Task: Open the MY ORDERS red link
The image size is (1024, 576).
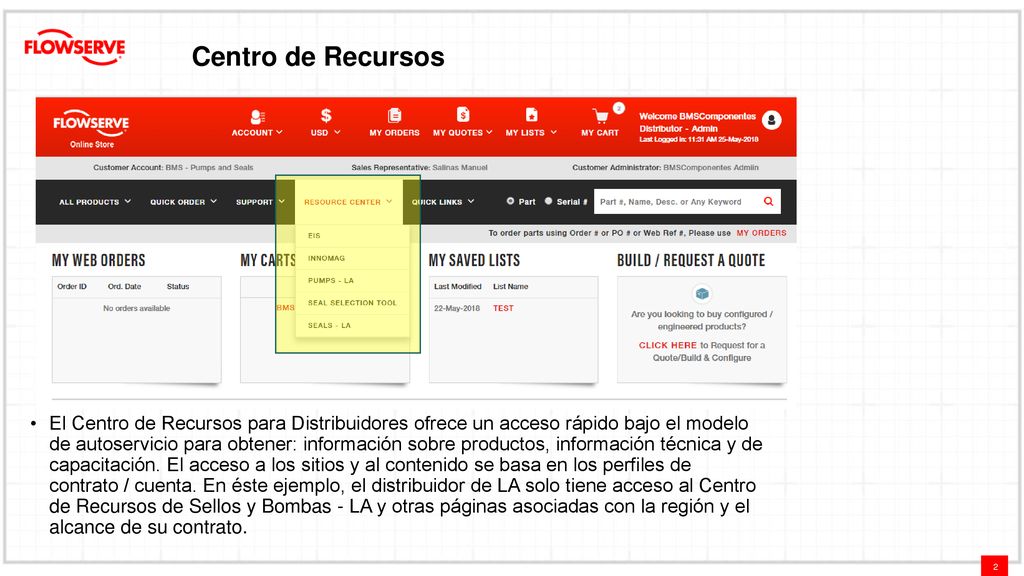Action: pyautogui.click(x=761, y=232)
